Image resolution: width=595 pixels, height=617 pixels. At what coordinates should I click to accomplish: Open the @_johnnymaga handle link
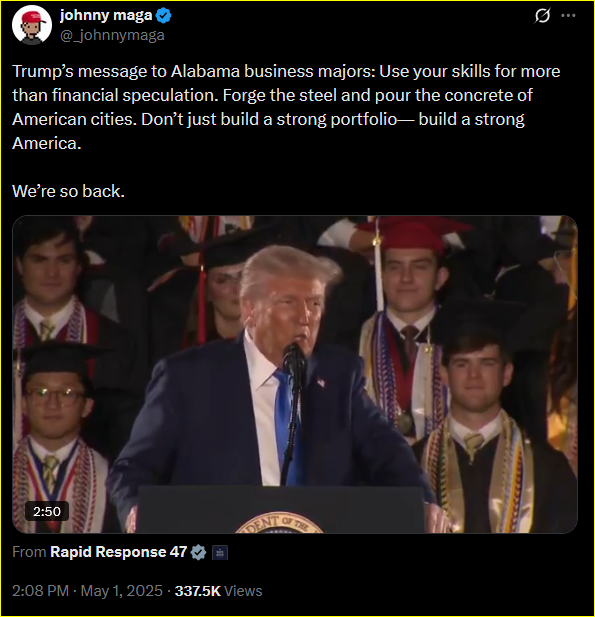tap(112, 35)
